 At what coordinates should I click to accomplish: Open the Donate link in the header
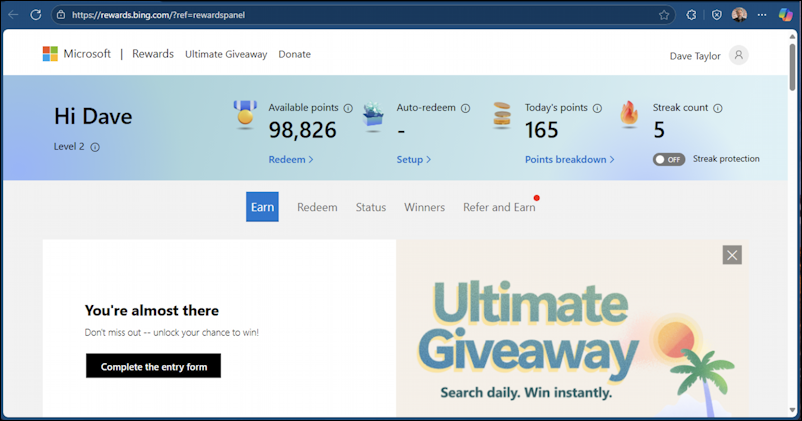click(294, 54)
